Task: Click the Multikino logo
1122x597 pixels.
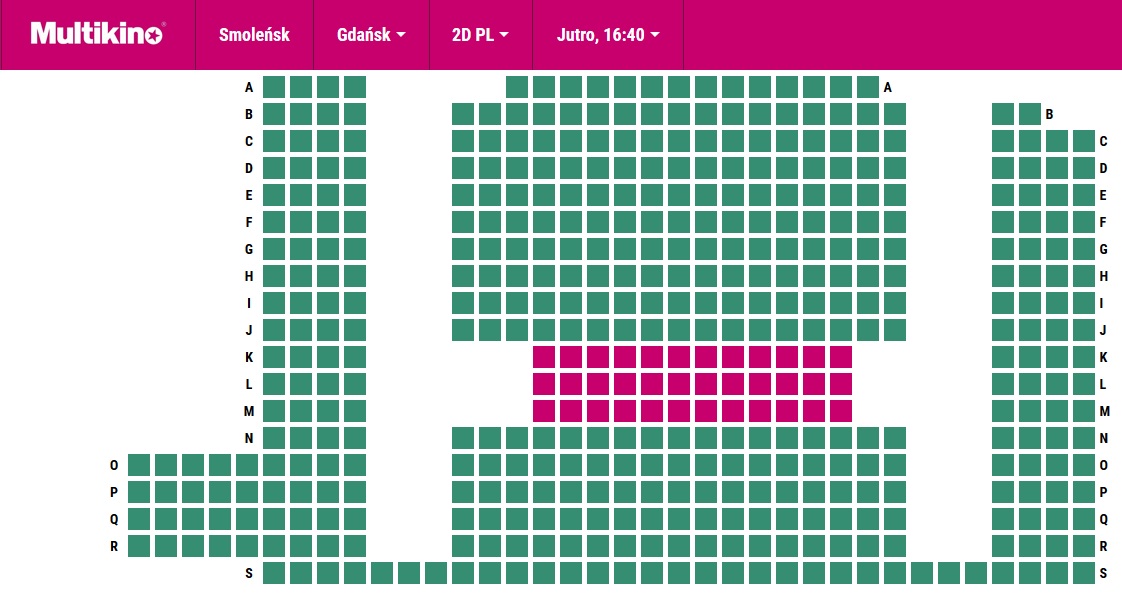Action: click(x=96, y=34)
